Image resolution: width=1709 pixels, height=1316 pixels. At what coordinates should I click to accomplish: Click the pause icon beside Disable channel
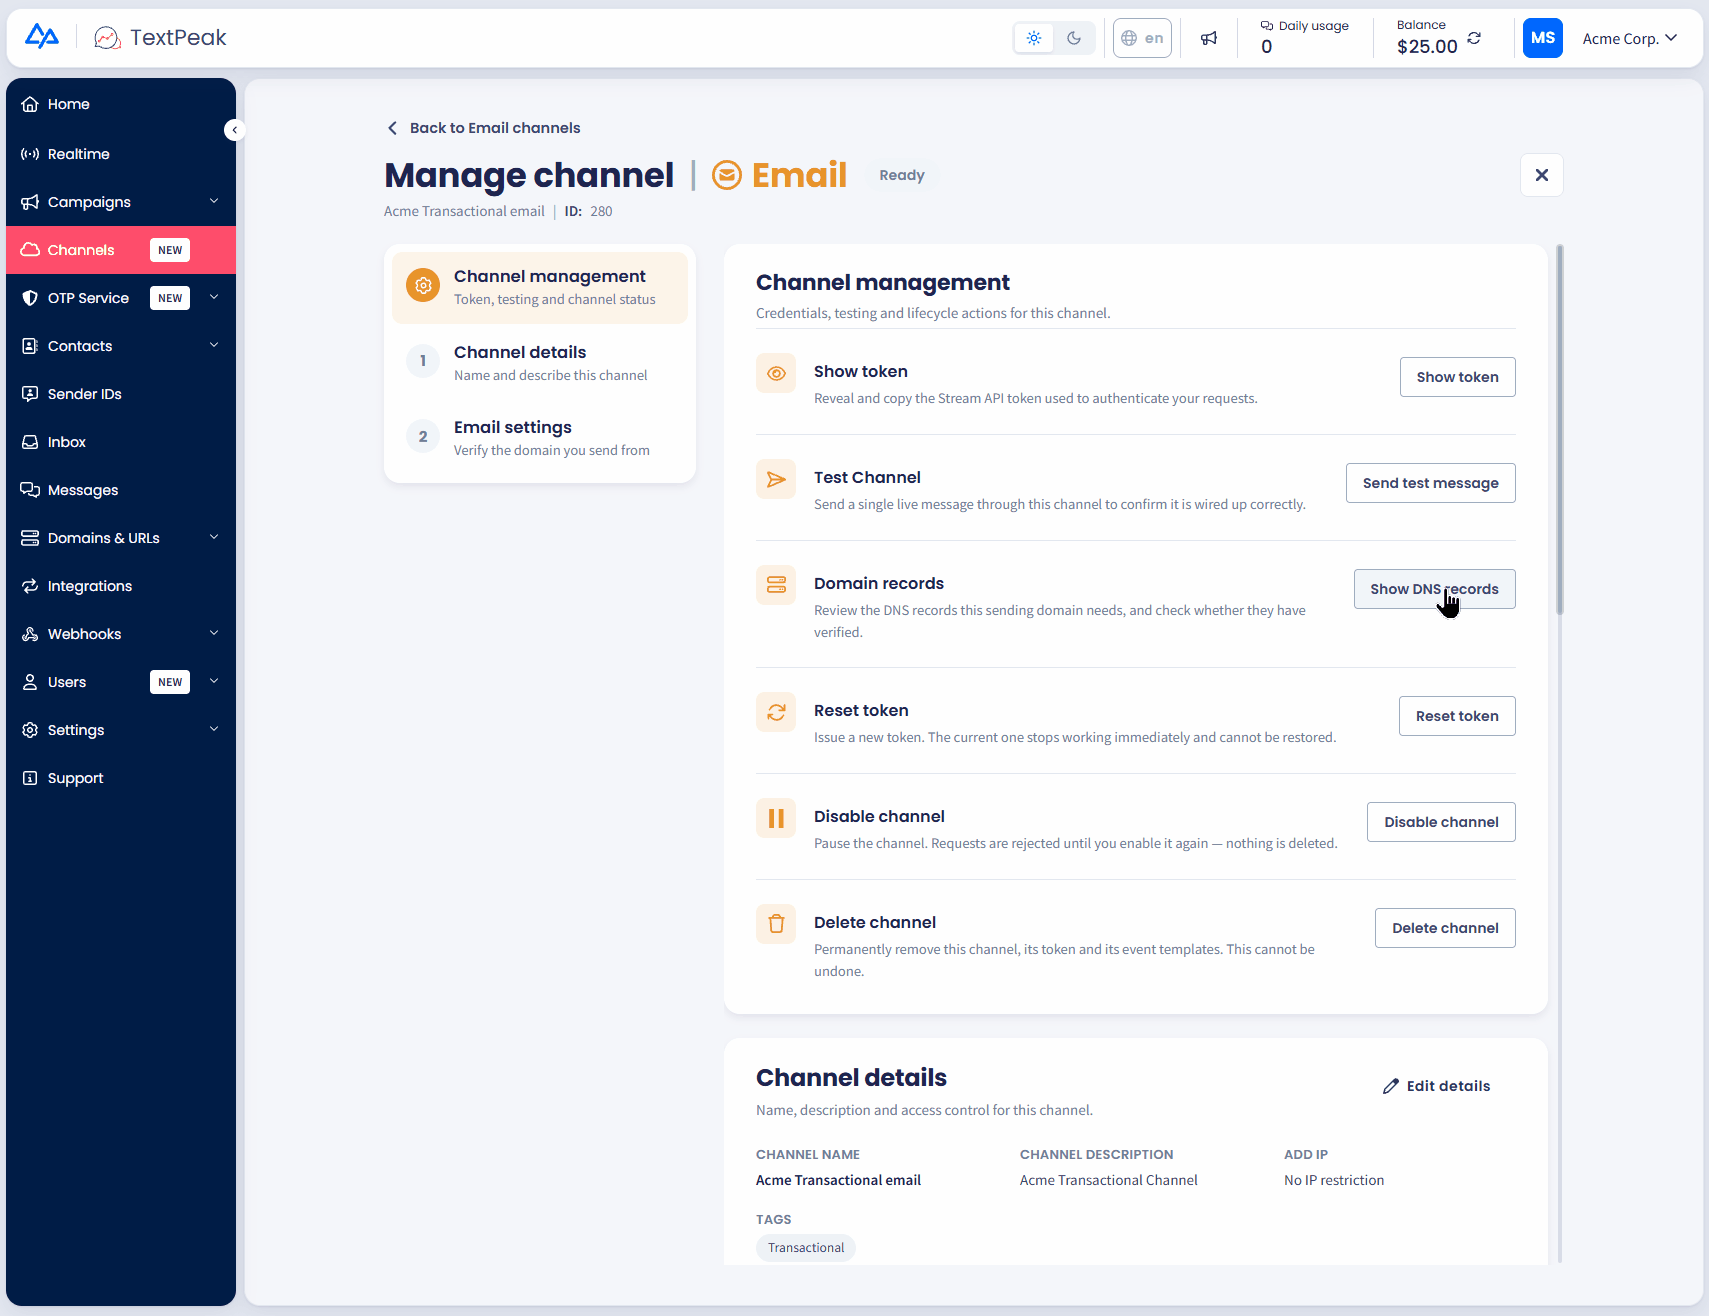click(x=776, y=818)
